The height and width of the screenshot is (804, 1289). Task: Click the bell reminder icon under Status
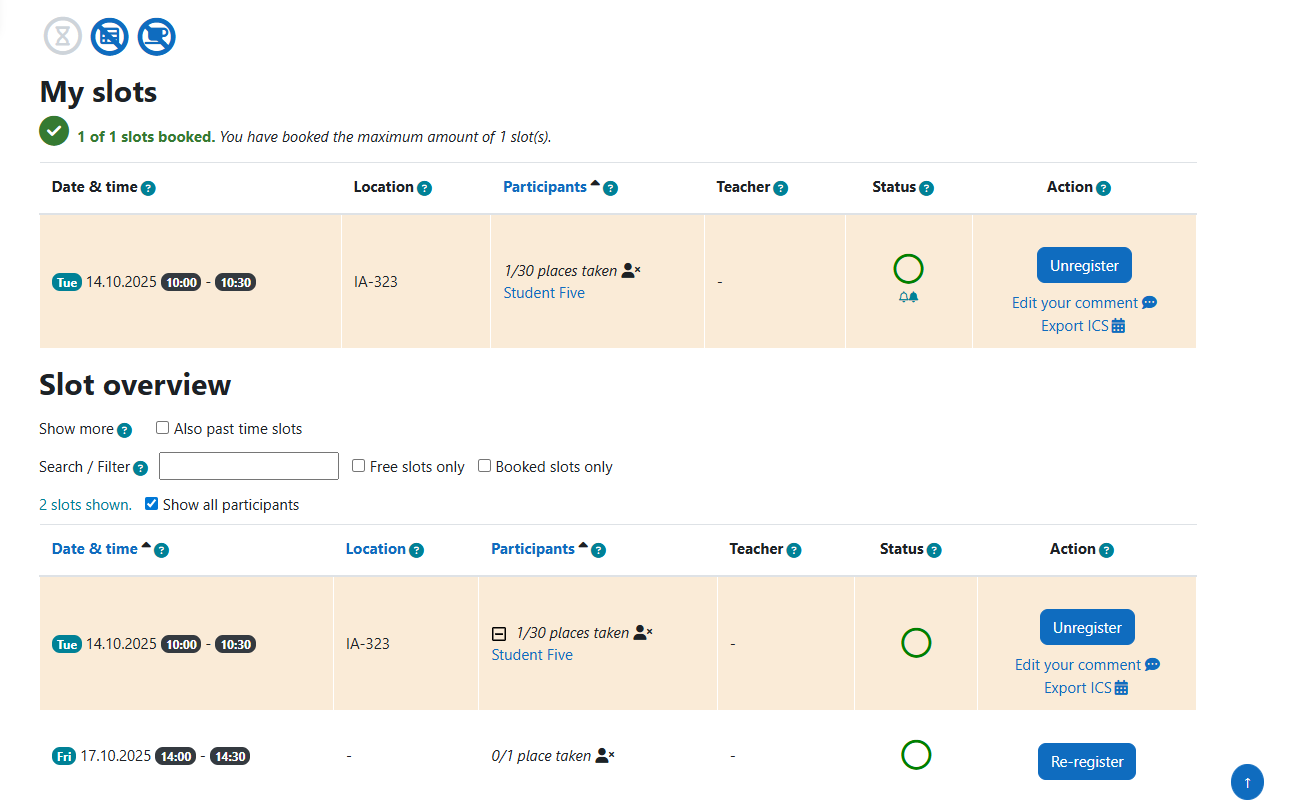908,298
